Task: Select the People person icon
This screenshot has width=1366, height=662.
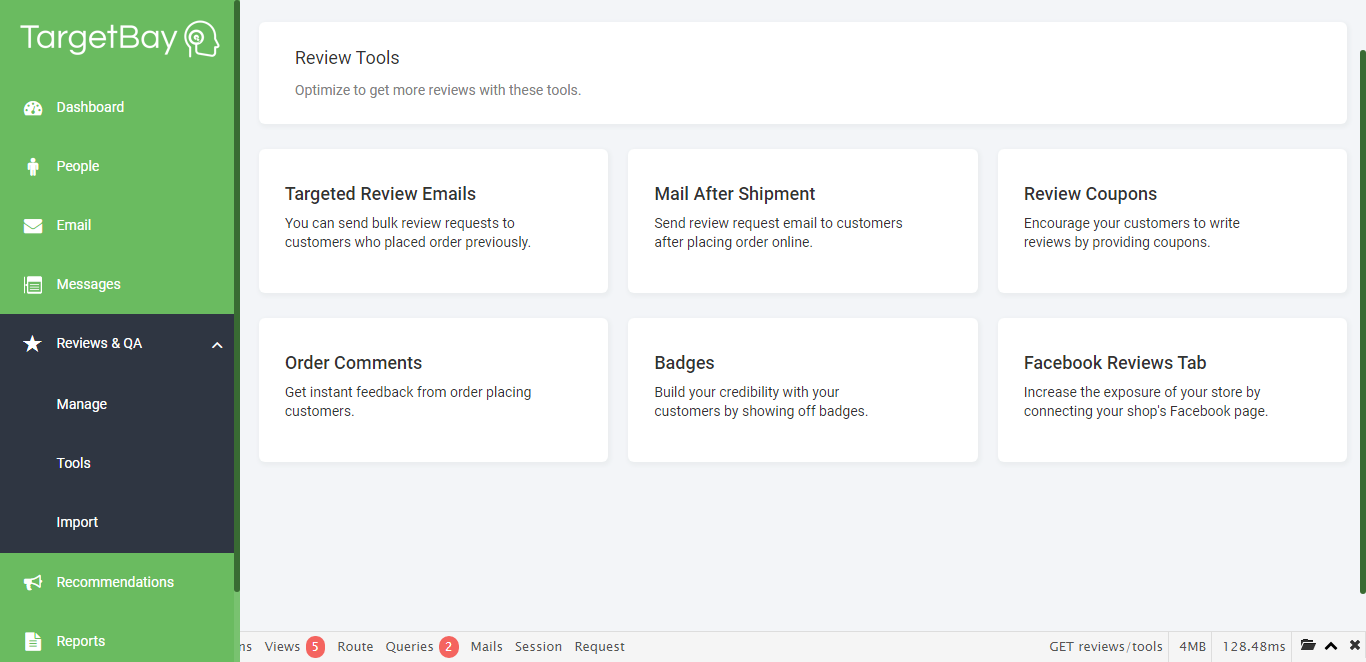Action: coord(33,166)
